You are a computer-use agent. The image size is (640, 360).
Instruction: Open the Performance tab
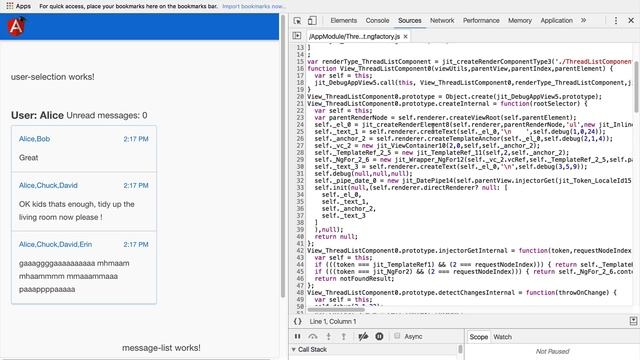coord(481,20)
